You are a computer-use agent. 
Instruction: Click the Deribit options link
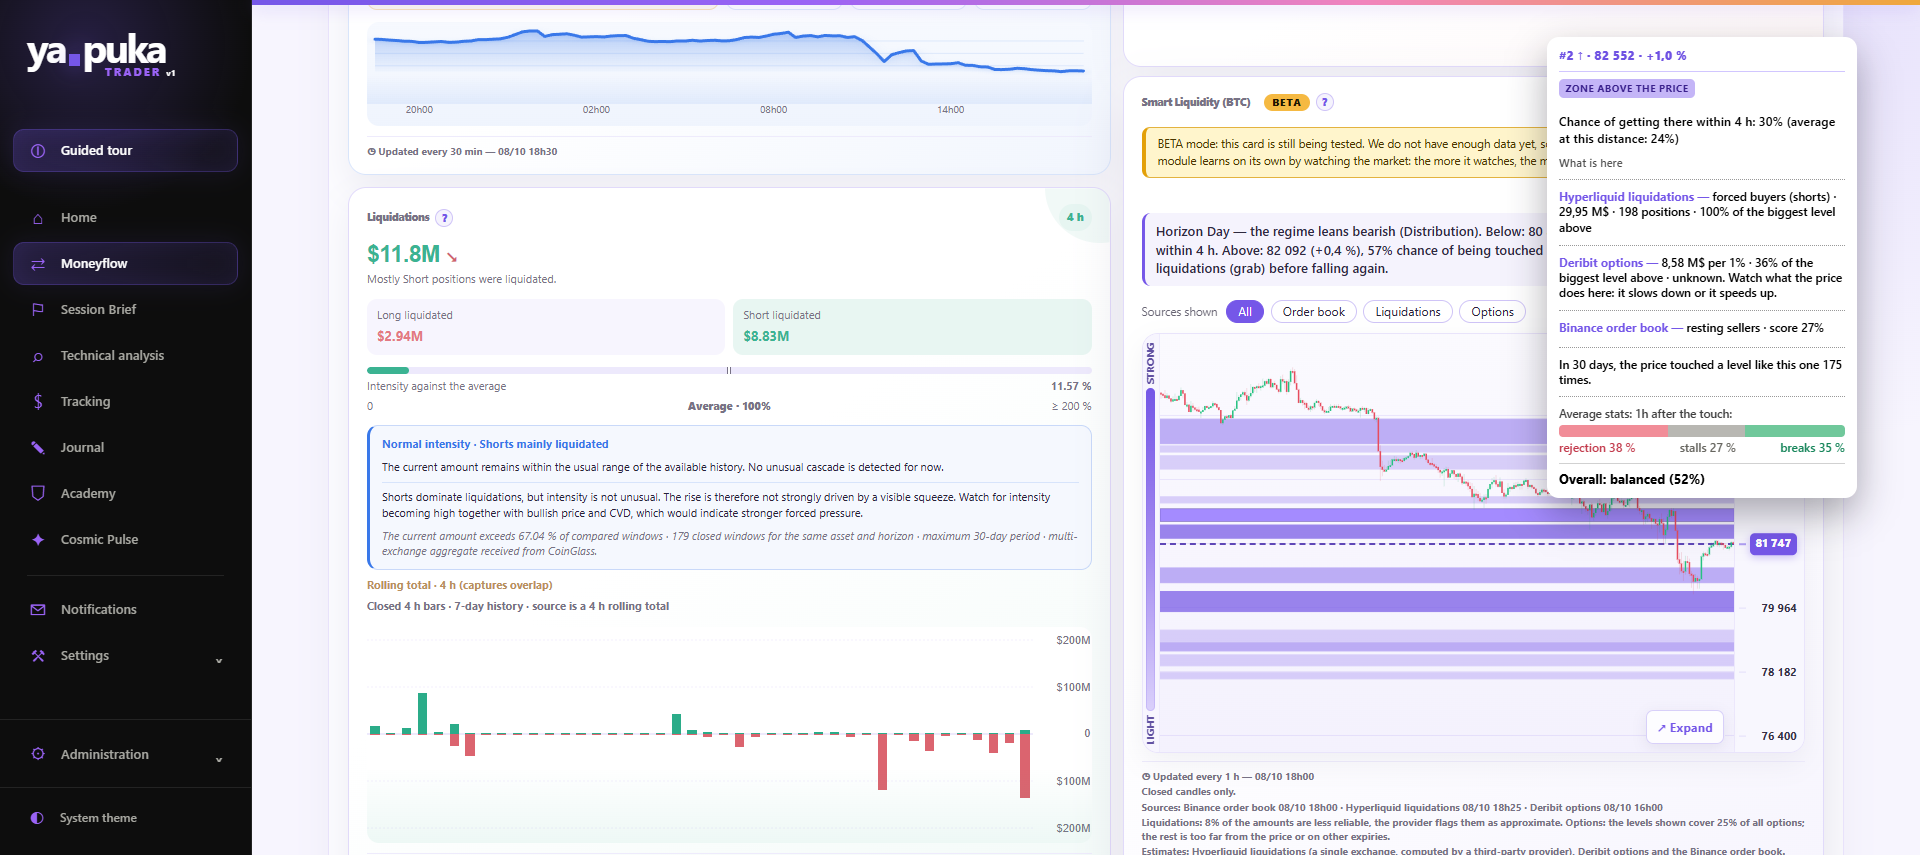(1601, 263)
